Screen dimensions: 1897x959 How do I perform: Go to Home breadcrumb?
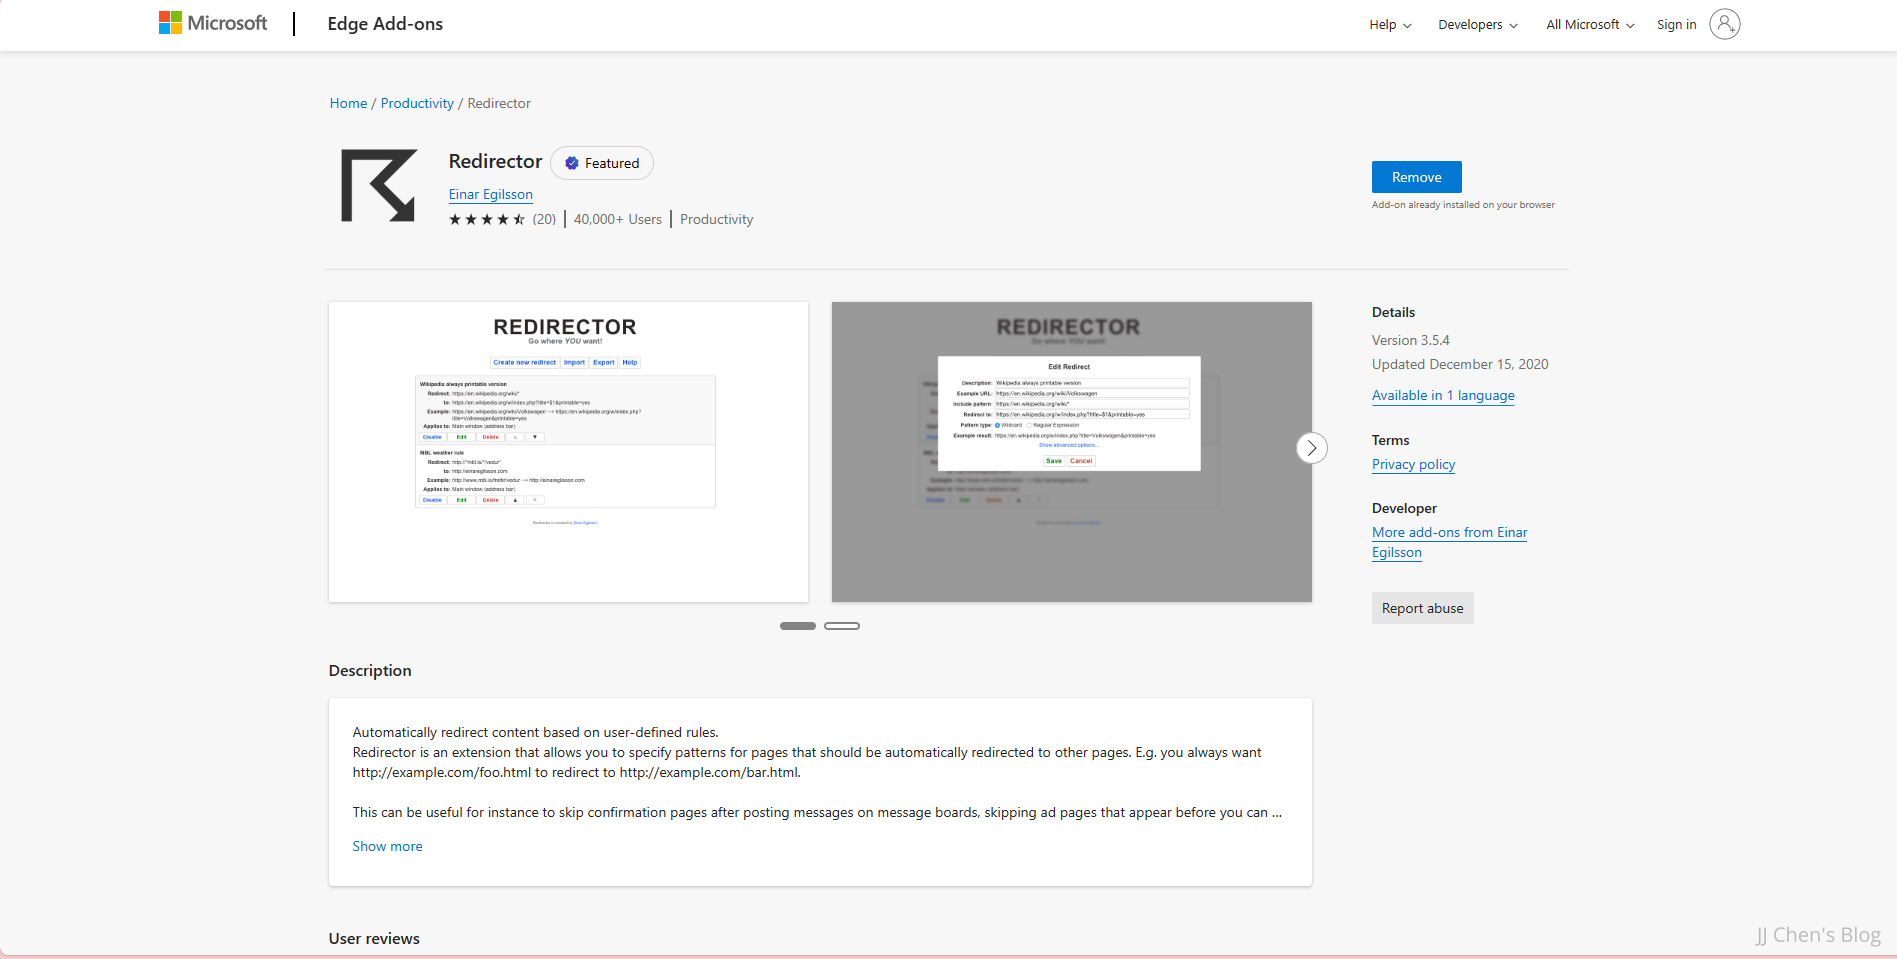click(348, 103)
